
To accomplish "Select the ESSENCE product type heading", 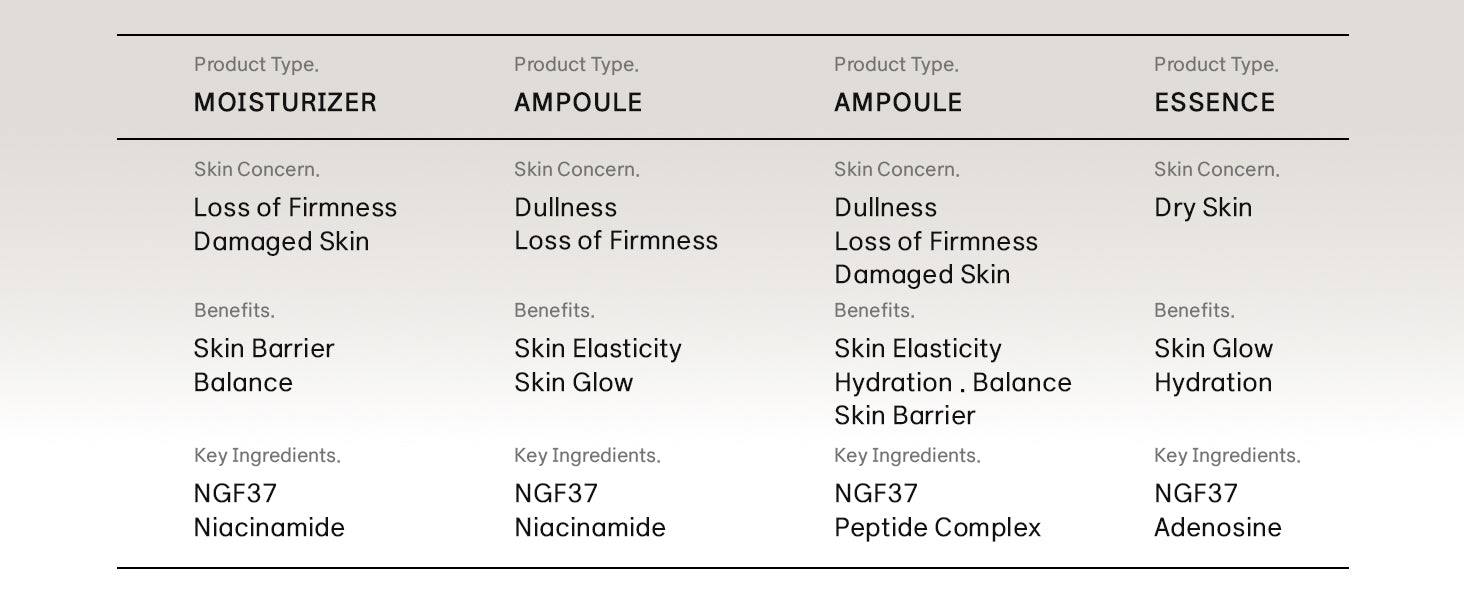I will pyautogui.click(x=1214, y=102).
